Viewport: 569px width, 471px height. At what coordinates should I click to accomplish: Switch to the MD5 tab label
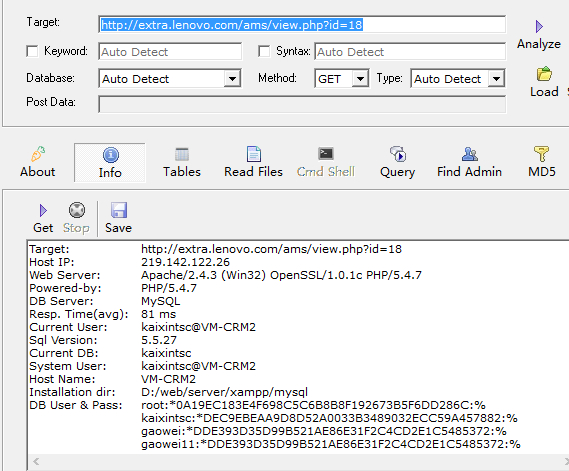[x=542, y=172]
